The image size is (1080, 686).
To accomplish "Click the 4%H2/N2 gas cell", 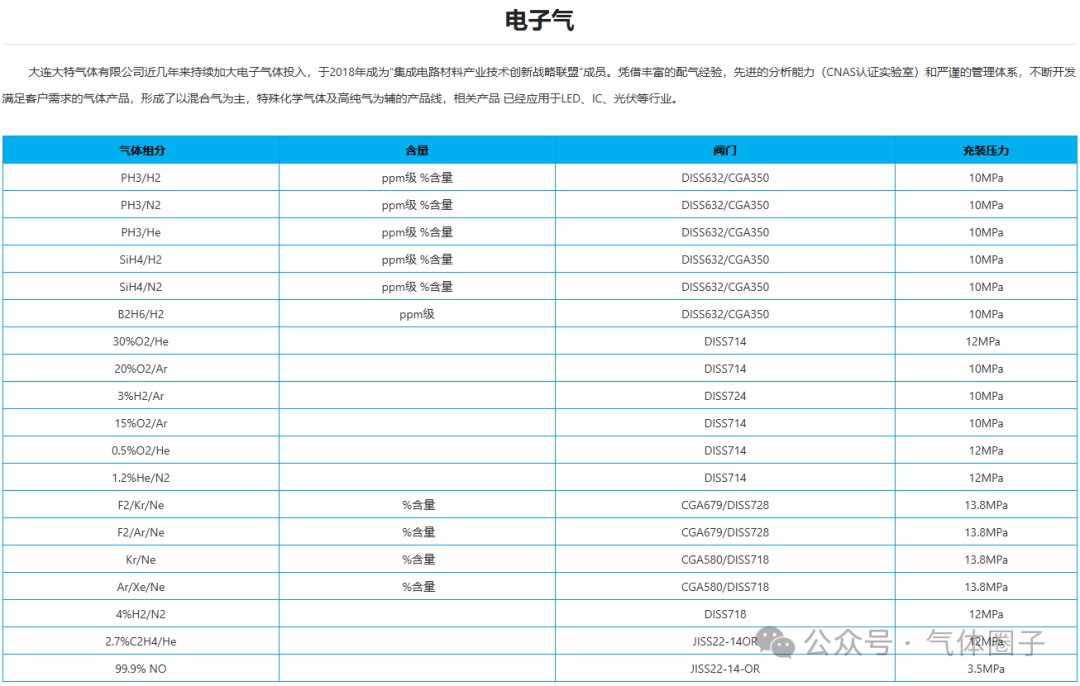I will coord(141,614).
